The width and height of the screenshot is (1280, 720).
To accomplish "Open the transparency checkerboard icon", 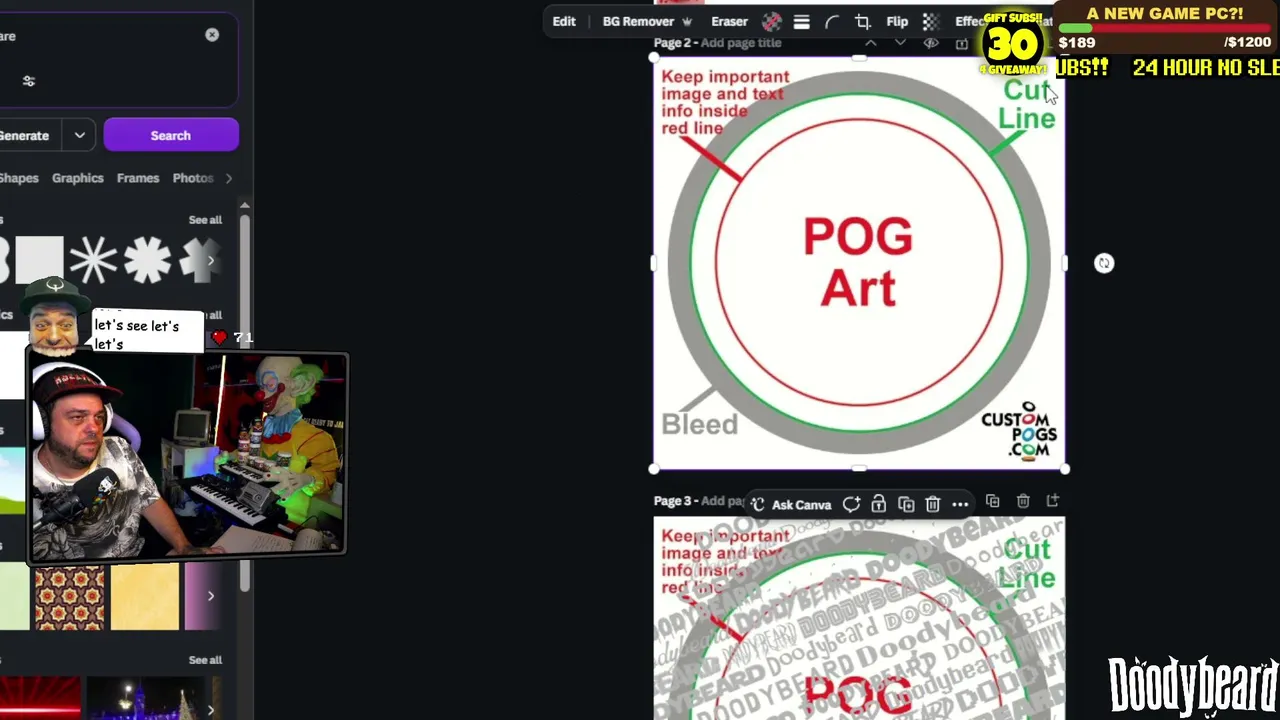I will click(x=930, y=22).
